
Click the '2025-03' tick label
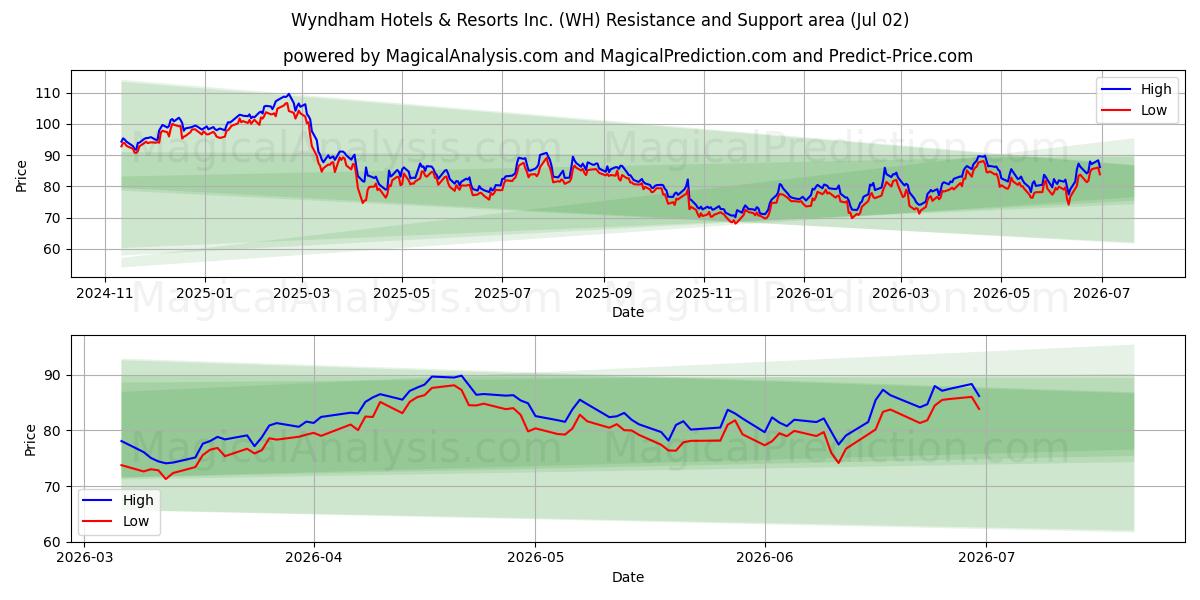tap(302, 294)
